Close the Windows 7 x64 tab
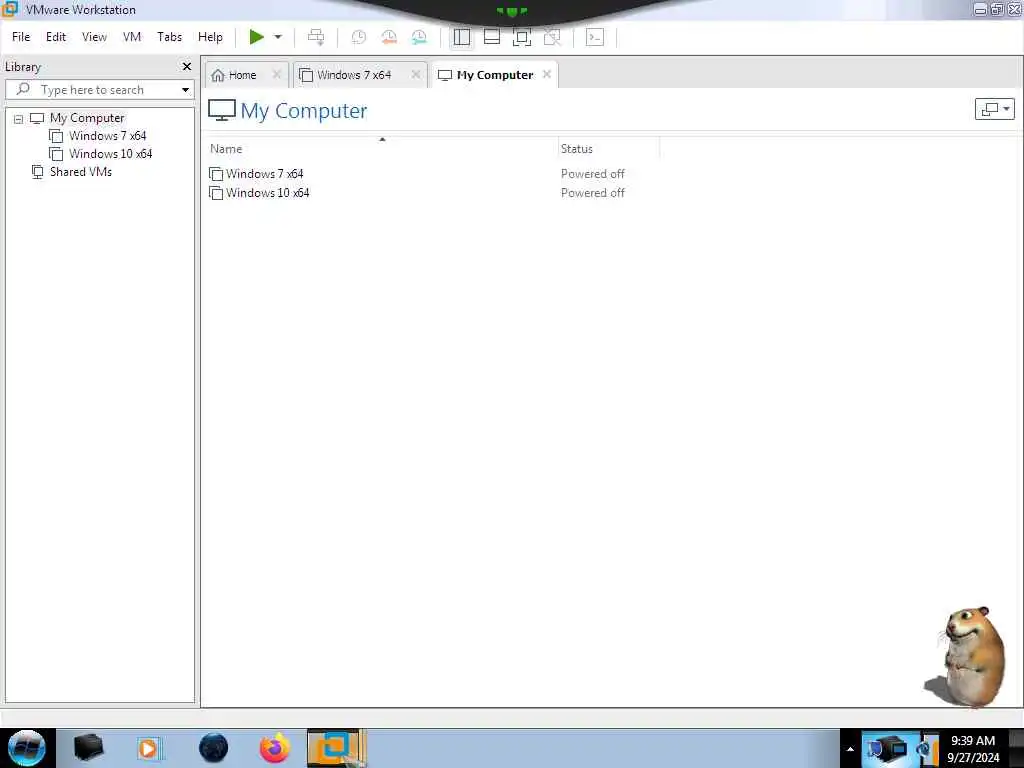This screenshot has width=1024, height=768. tap(415, 74)
